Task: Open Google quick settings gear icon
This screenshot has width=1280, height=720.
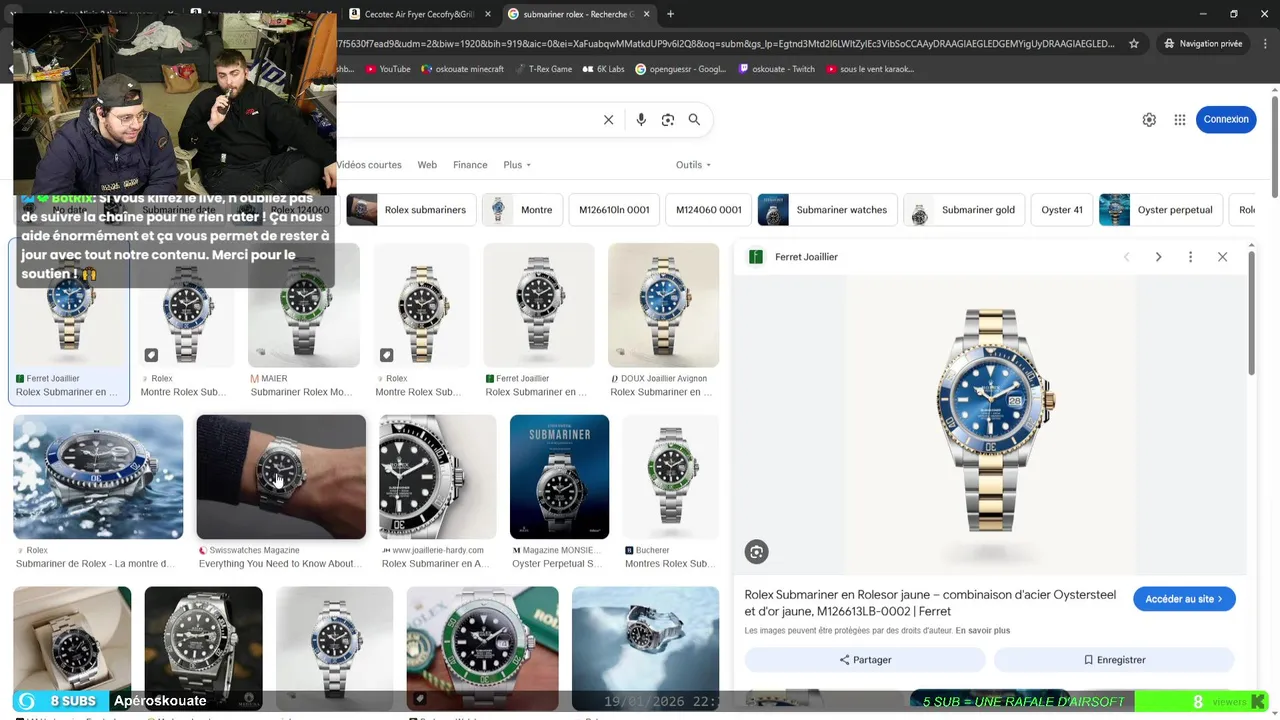Action: [x=1149, y=120]
